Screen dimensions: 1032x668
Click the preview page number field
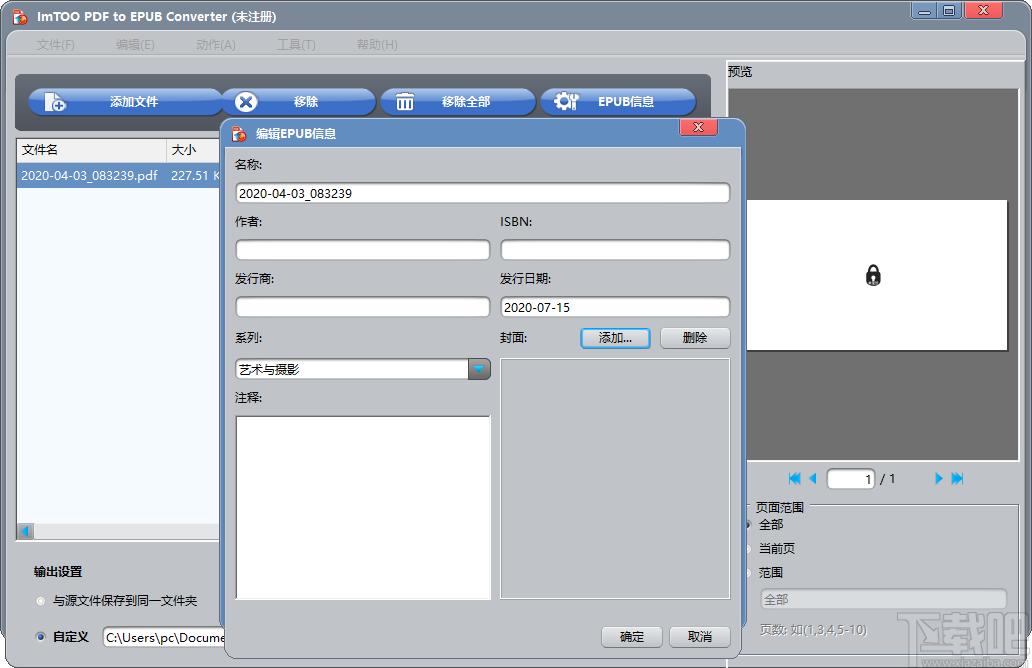click(851, 478)
